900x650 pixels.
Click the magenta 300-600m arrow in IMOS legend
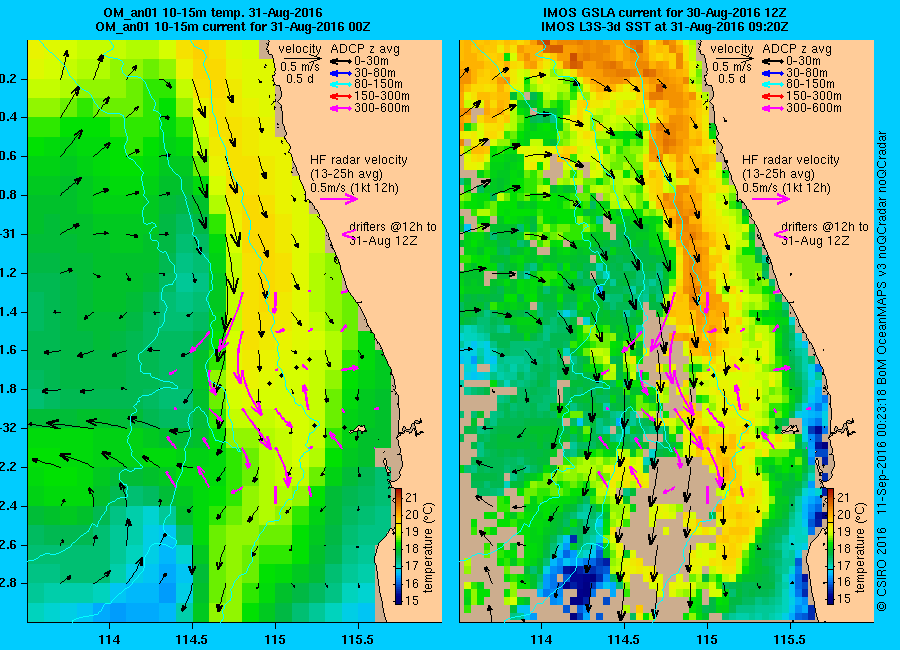click(x=773, y=108)
